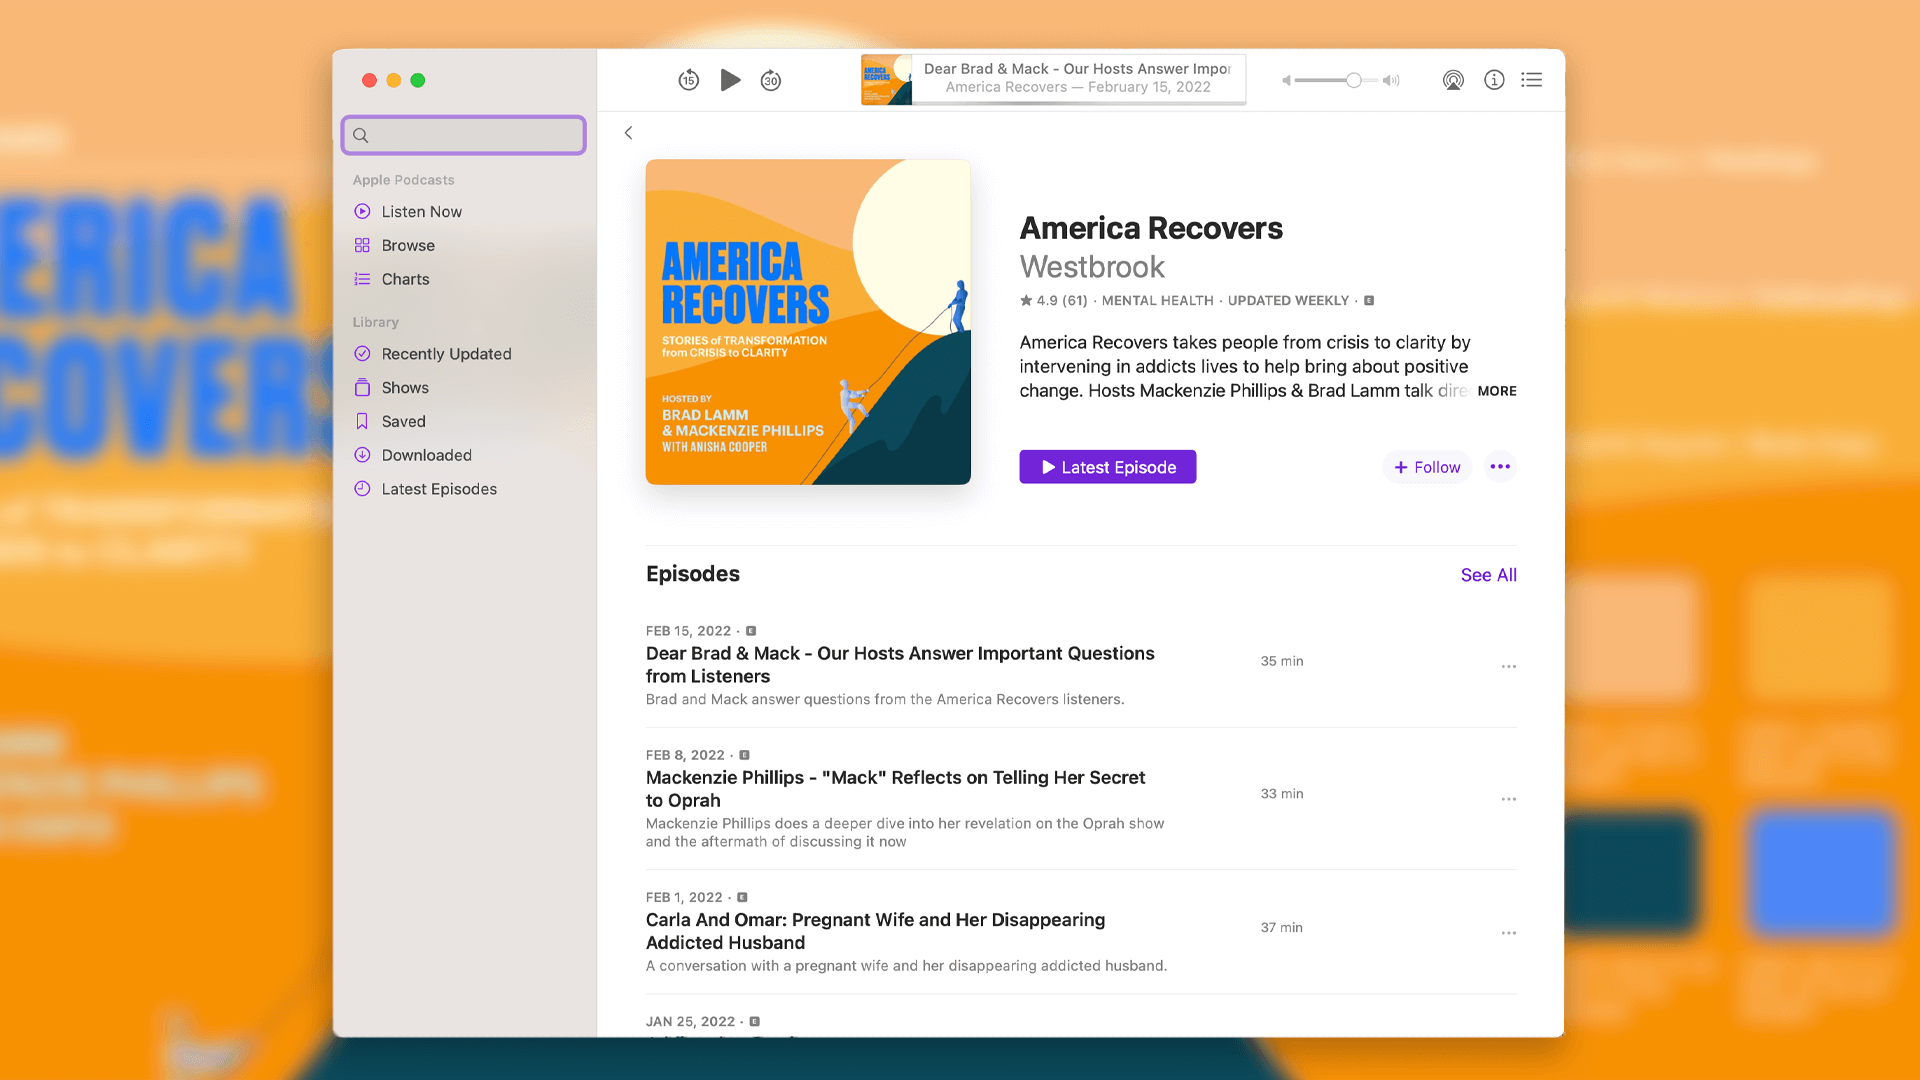Open options for Mackenzie Phillips episode
This screenshot has height=1080, width=1920.
tap(1508, 800)
